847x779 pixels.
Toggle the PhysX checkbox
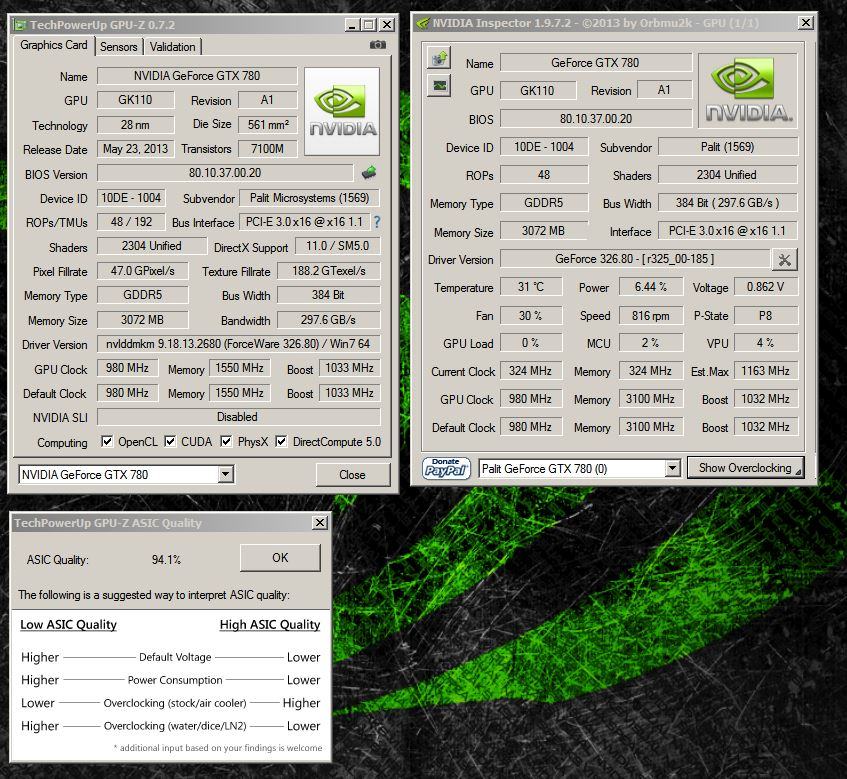pos(226,441)
